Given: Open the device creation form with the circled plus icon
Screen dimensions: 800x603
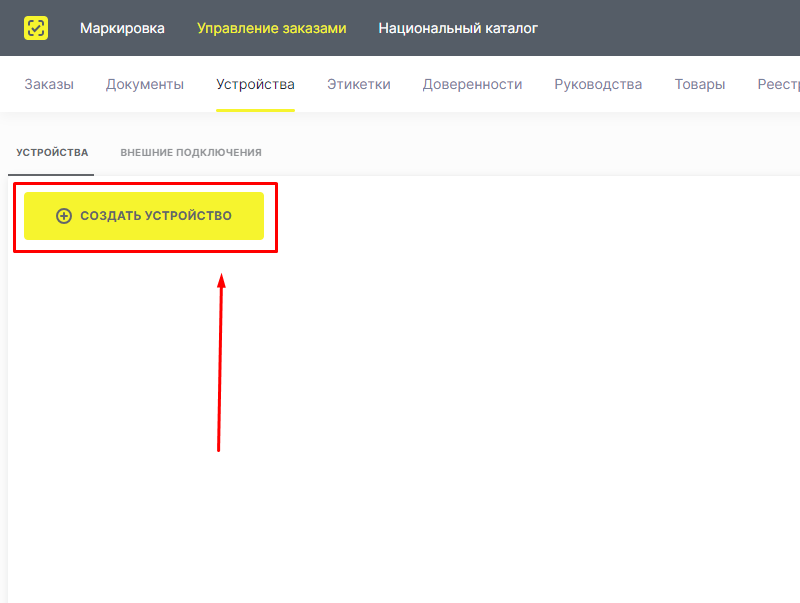Looking at the screenshot, I should [62, 215].
